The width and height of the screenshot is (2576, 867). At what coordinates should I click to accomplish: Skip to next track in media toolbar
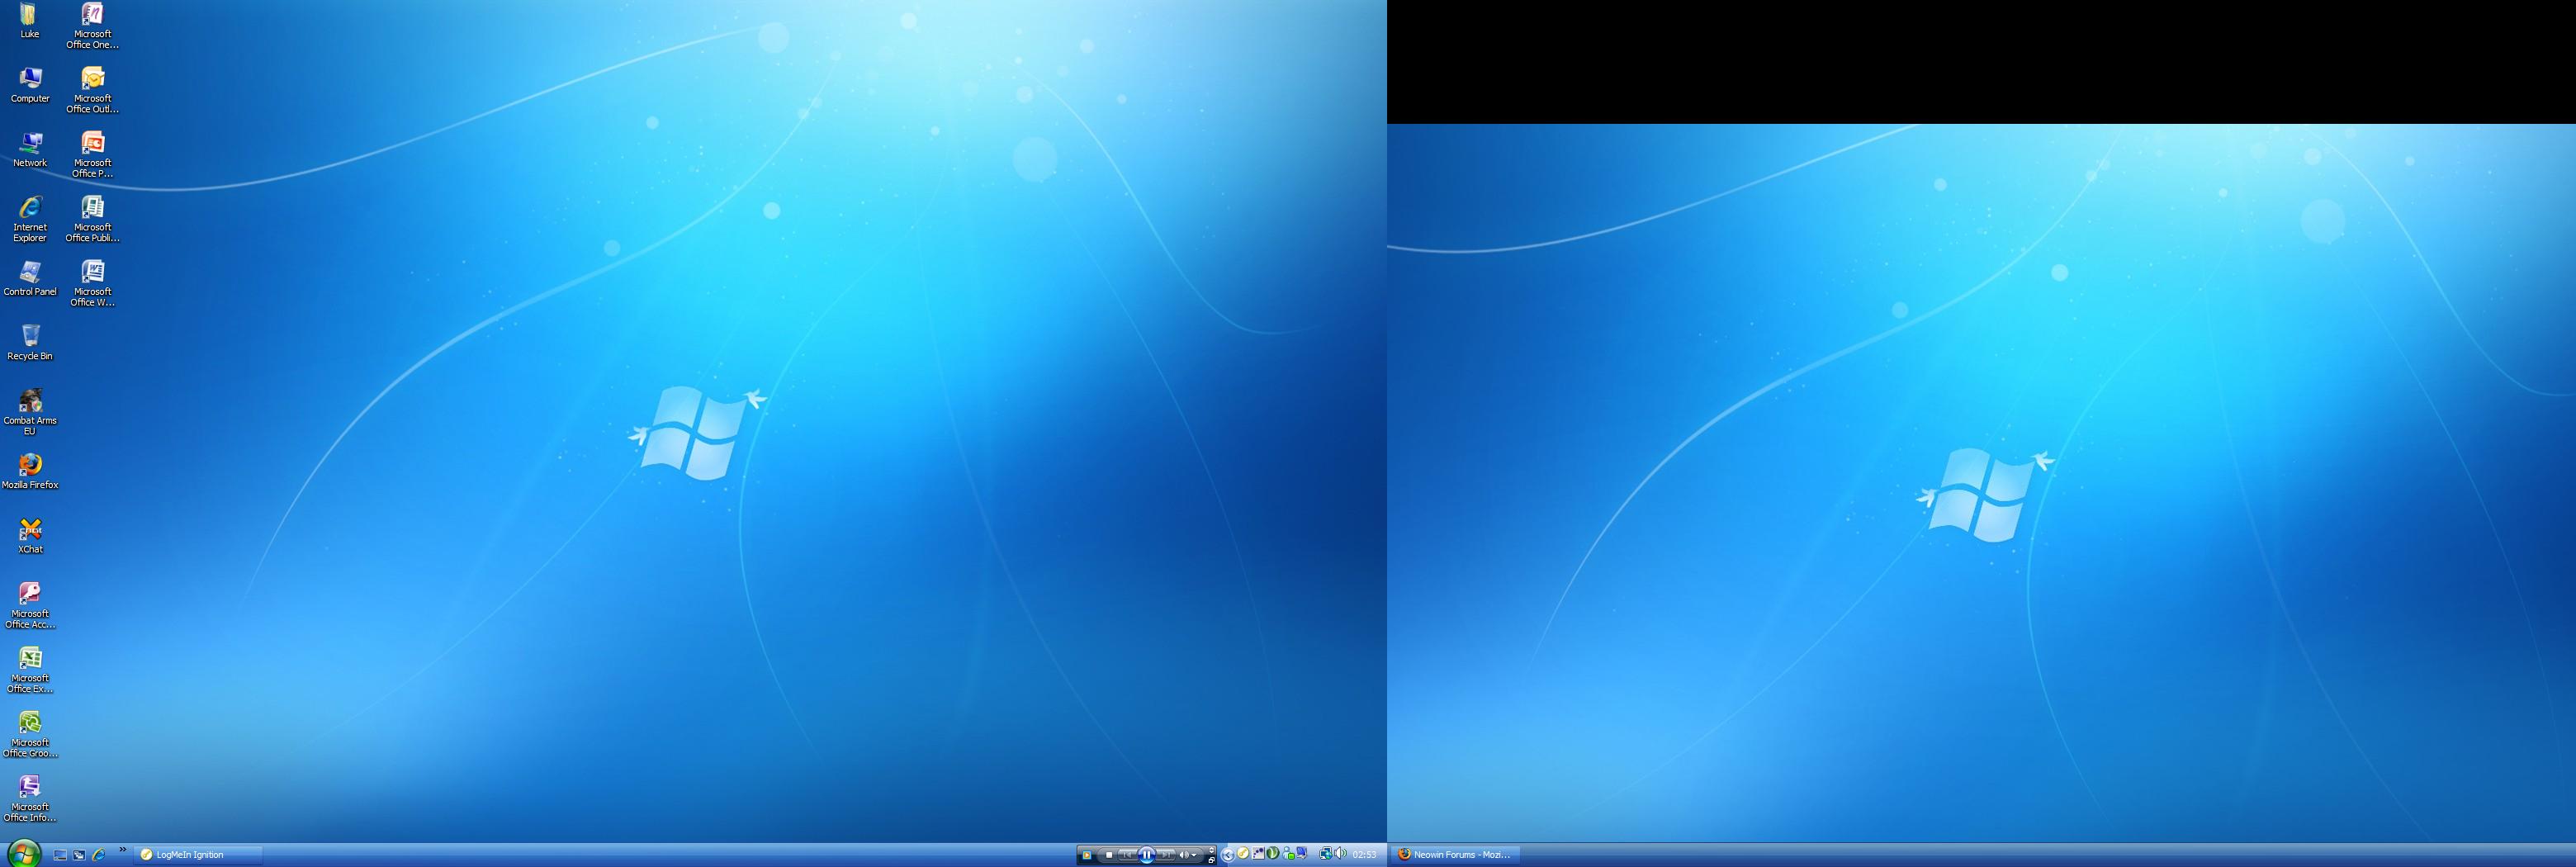tap(1166, 855)
